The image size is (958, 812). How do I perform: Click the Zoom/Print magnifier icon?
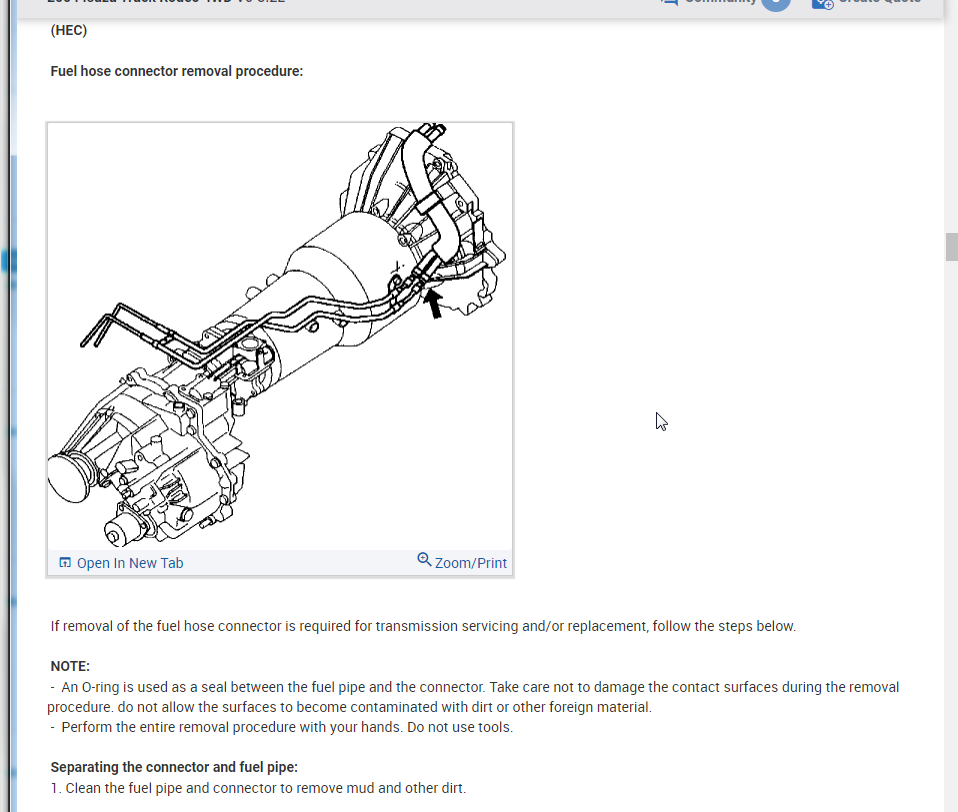[424, 560]
